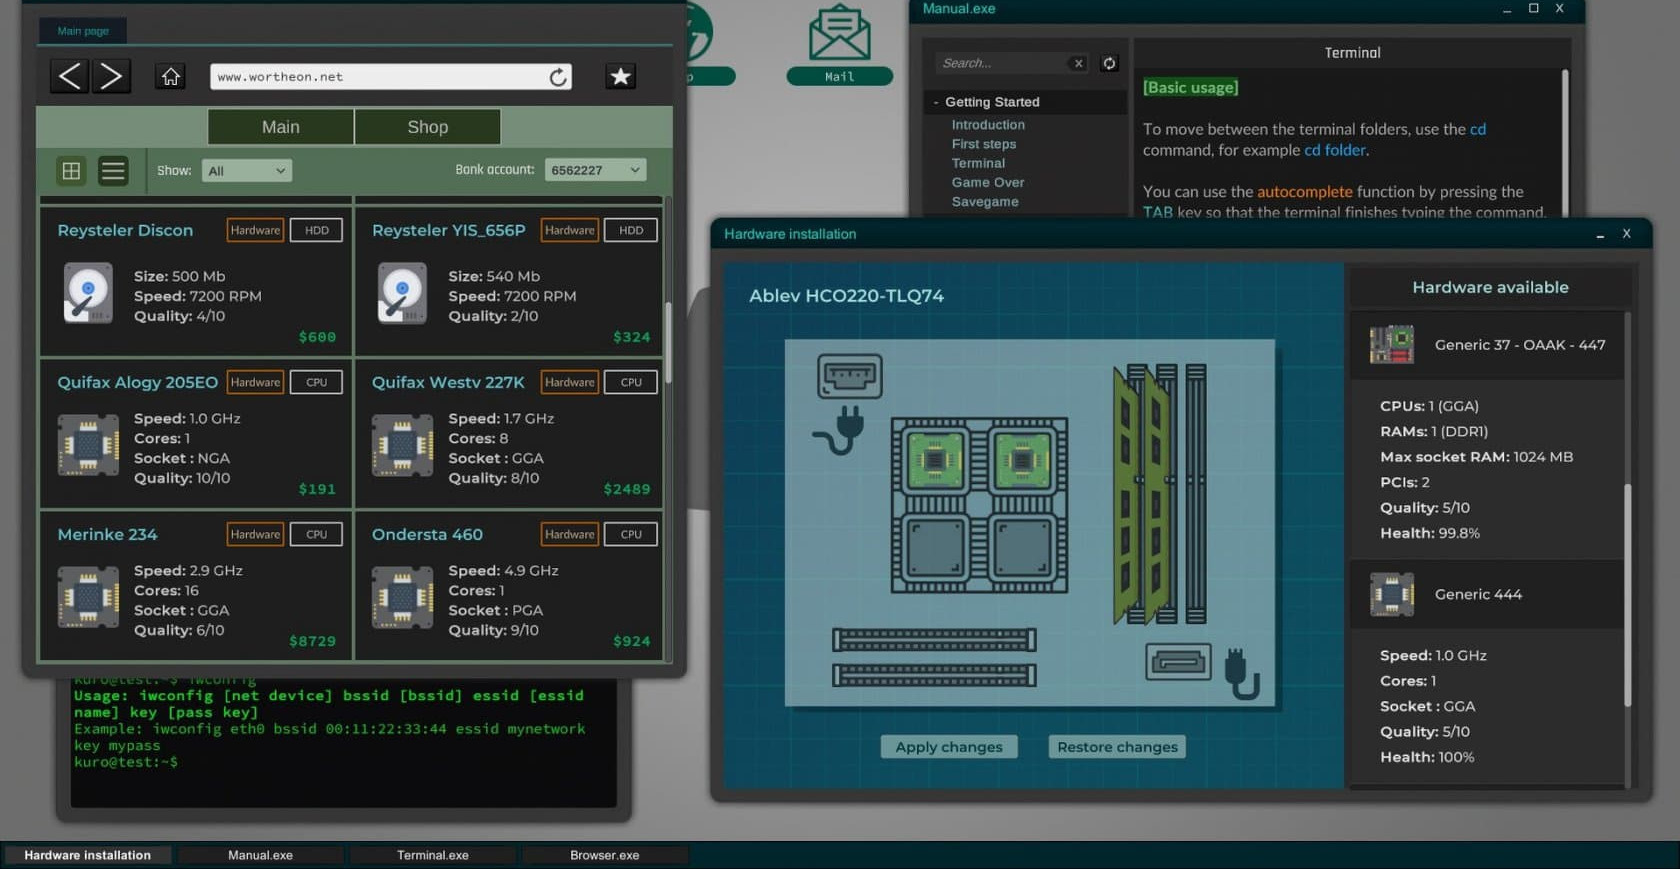The width and height of the screenshot is (1680, 869).
Task: Open the Mail desktop icon
Action: pos(839,45)
